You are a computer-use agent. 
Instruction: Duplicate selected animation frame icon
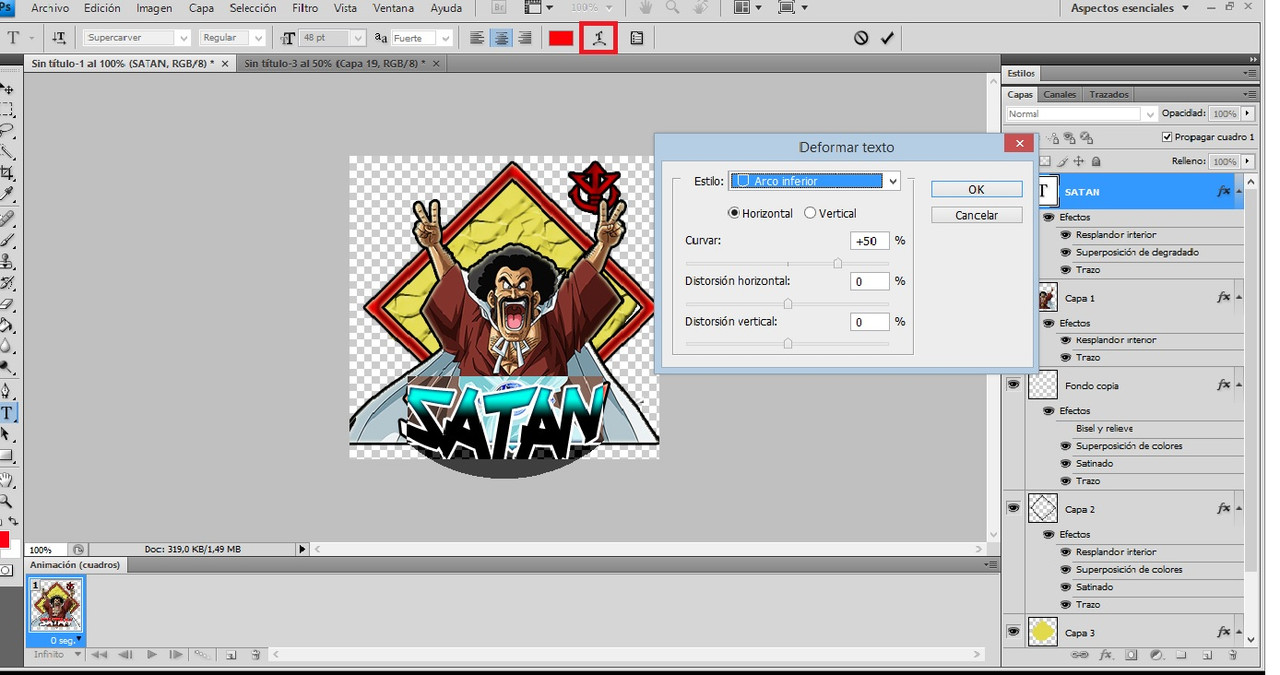(231, 655)
